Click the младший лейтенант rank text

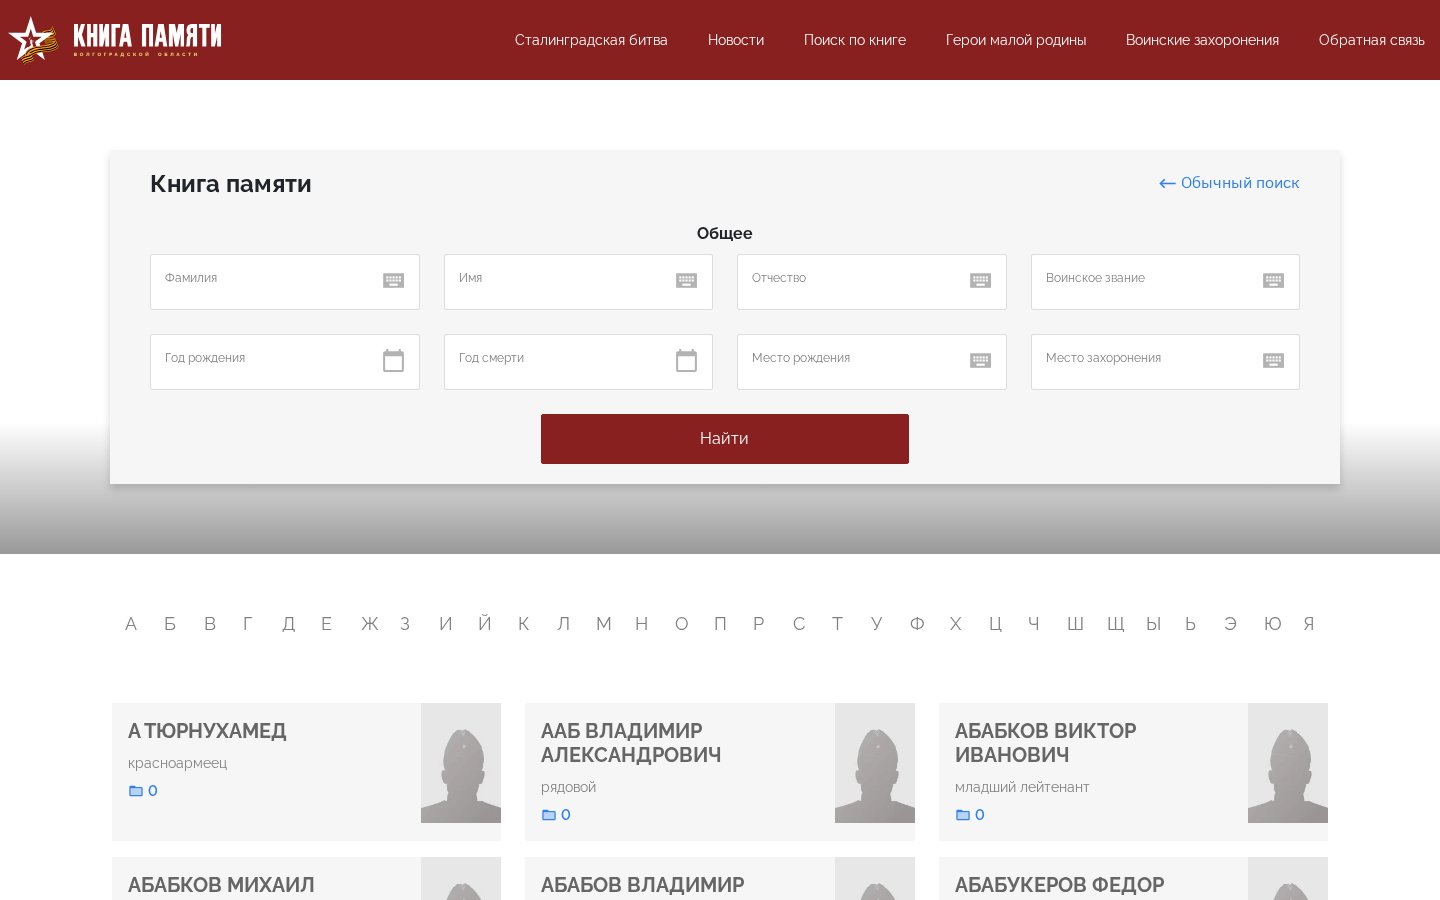pyautogui.click(x=1022, y=787)
